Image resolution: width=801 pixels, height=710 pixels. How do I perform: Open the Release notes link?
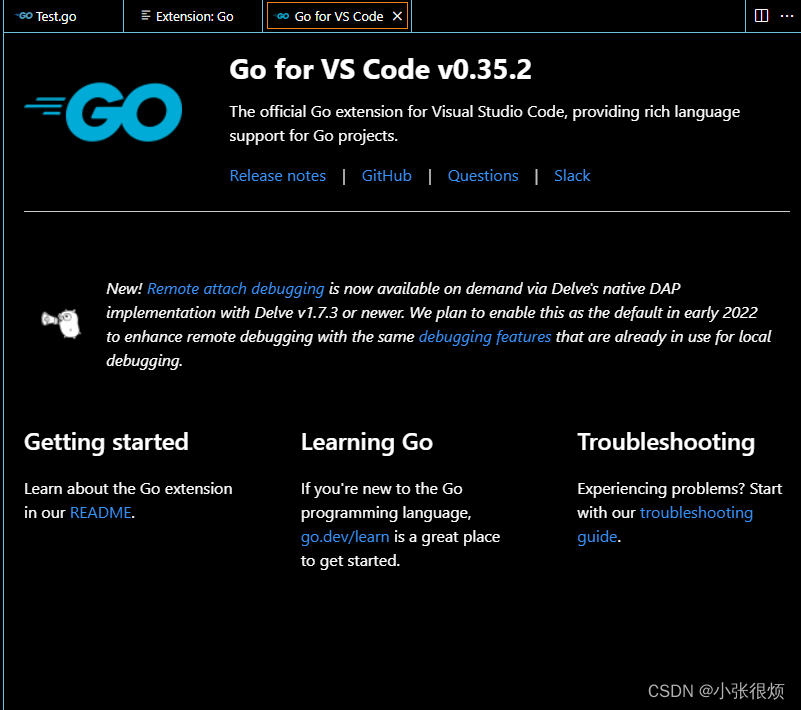coord(277,176)
